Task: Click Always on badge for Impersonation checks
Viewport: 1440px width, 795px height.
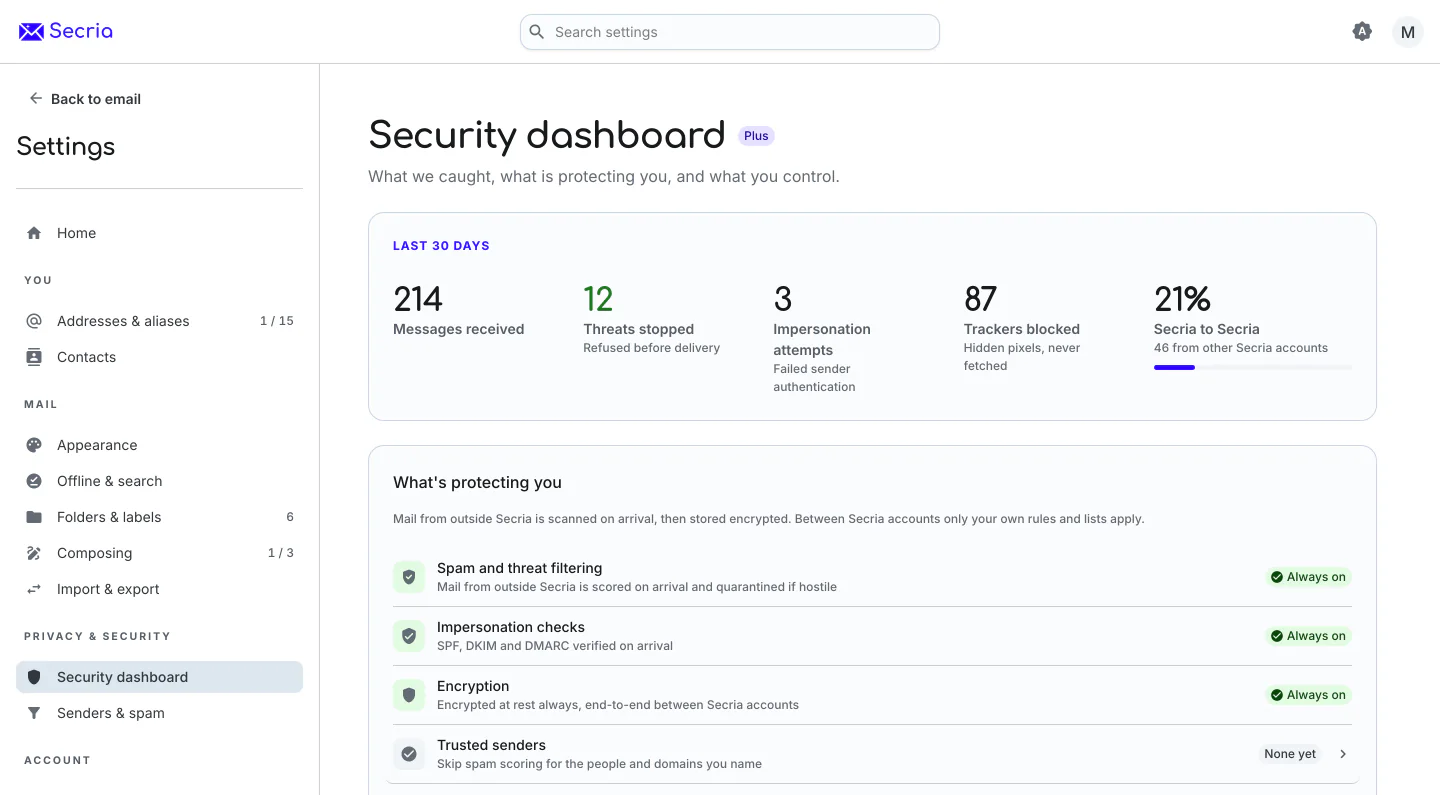Action: [1308, 636]
